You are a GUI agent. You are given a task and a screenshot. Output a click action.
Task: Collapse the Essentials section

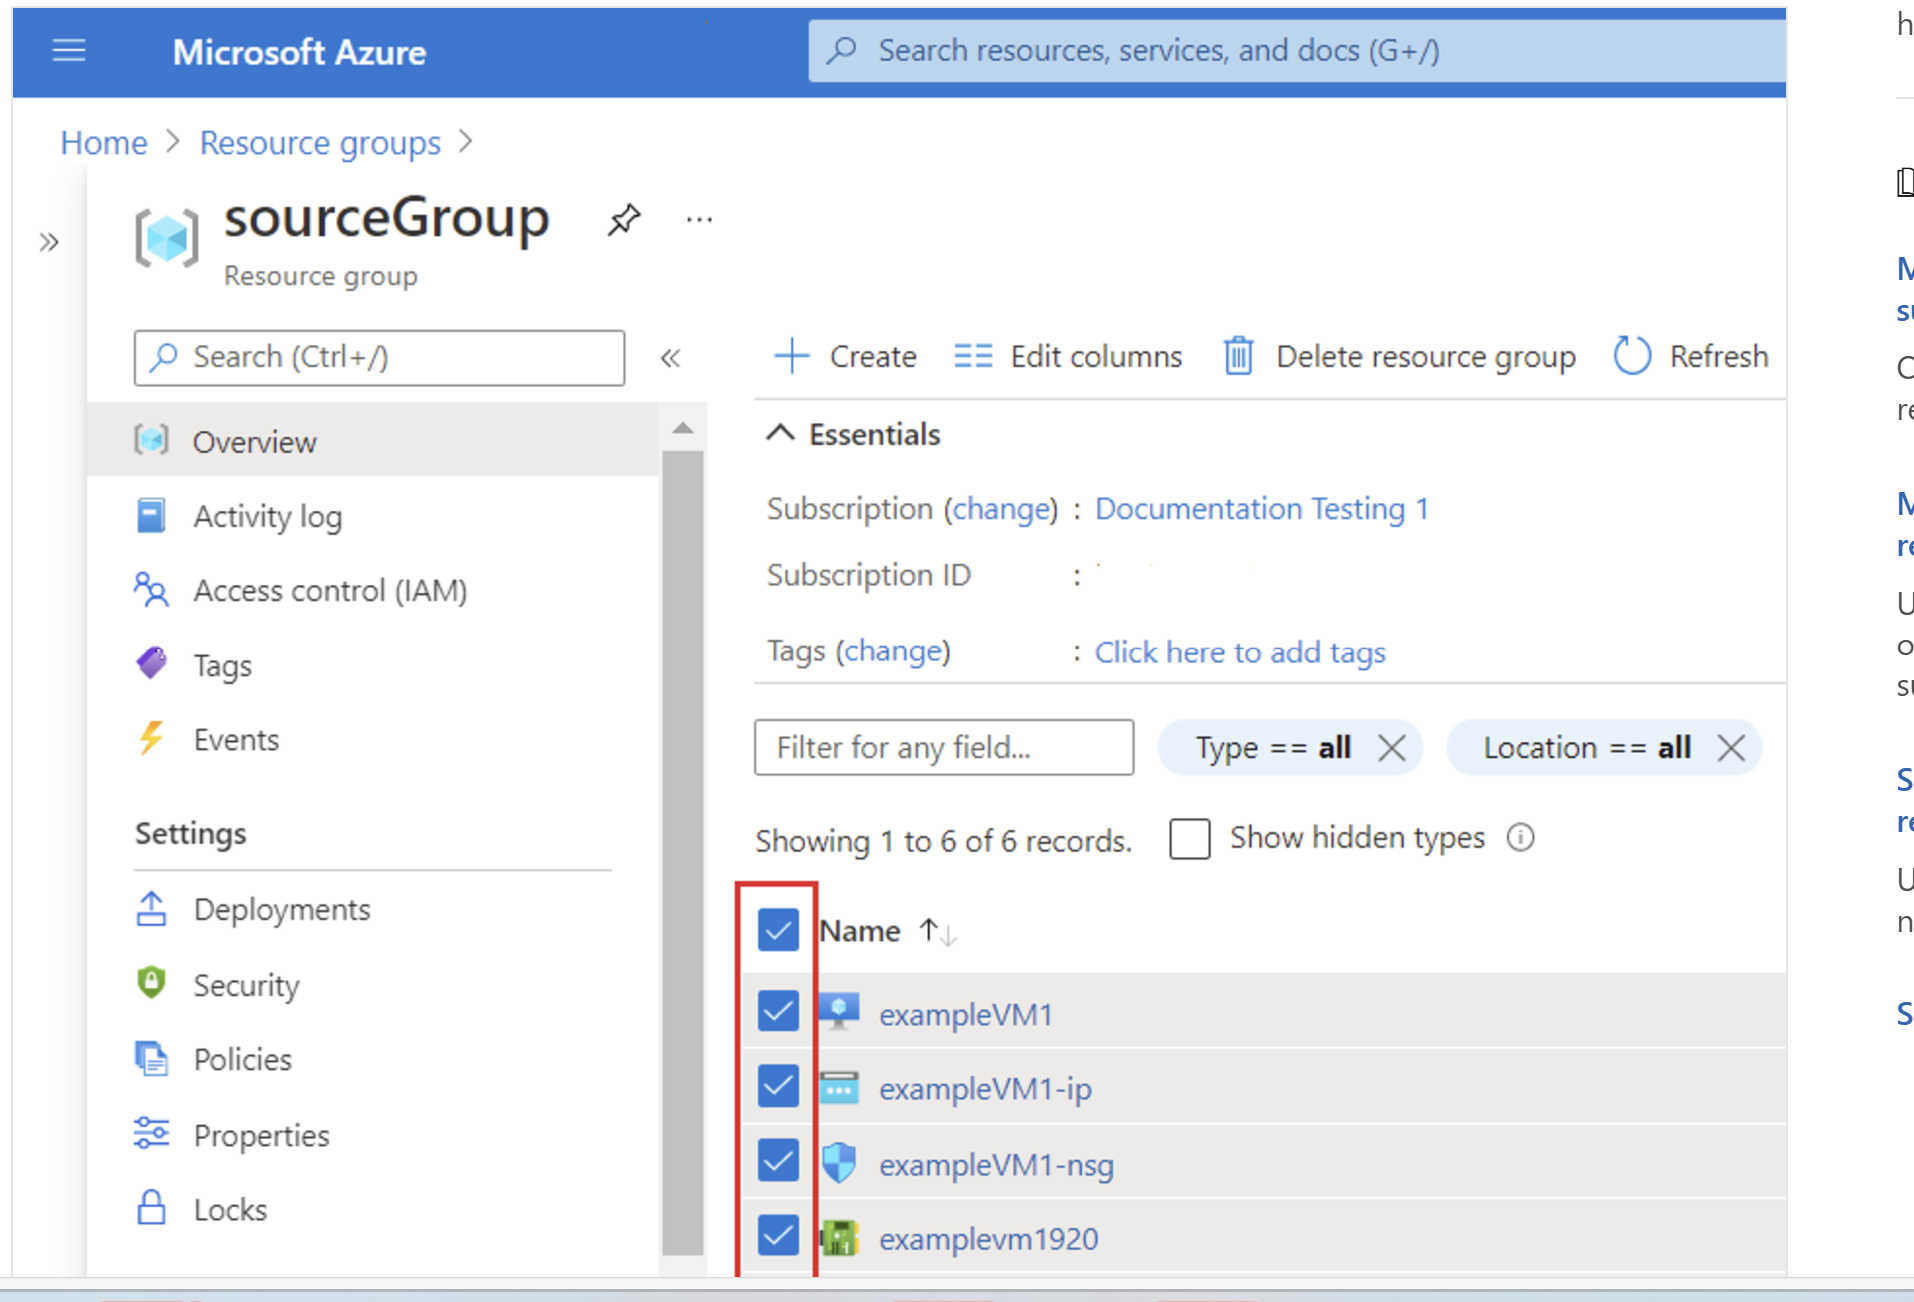click(x=781, y=433)
